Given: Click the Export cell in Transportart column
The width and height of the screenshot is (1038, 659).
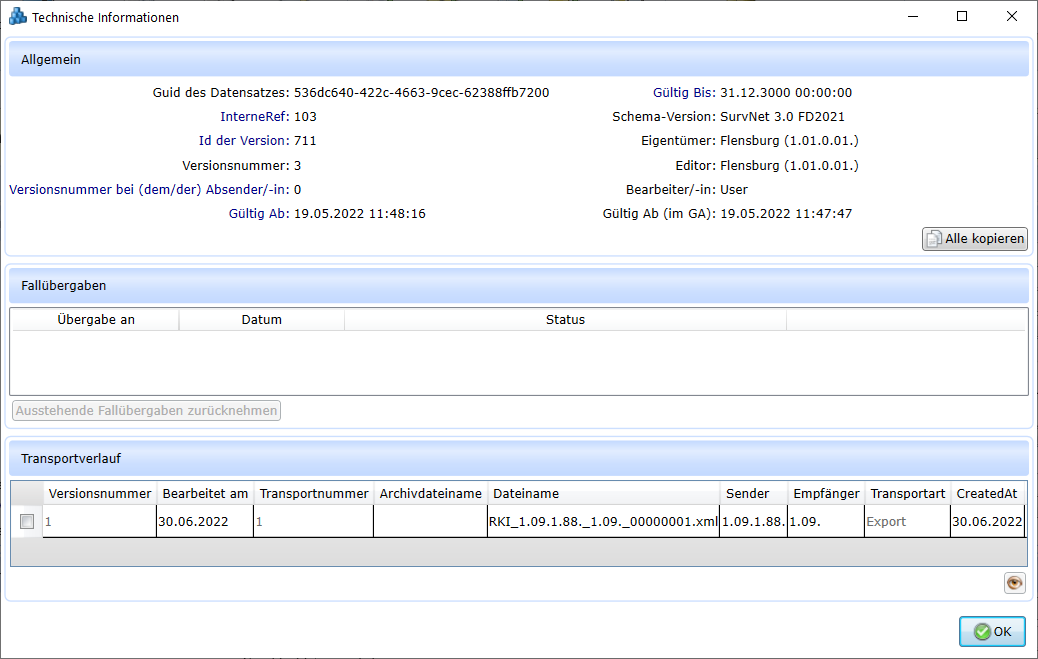Looking at the screenshot, I should [886, 521].
